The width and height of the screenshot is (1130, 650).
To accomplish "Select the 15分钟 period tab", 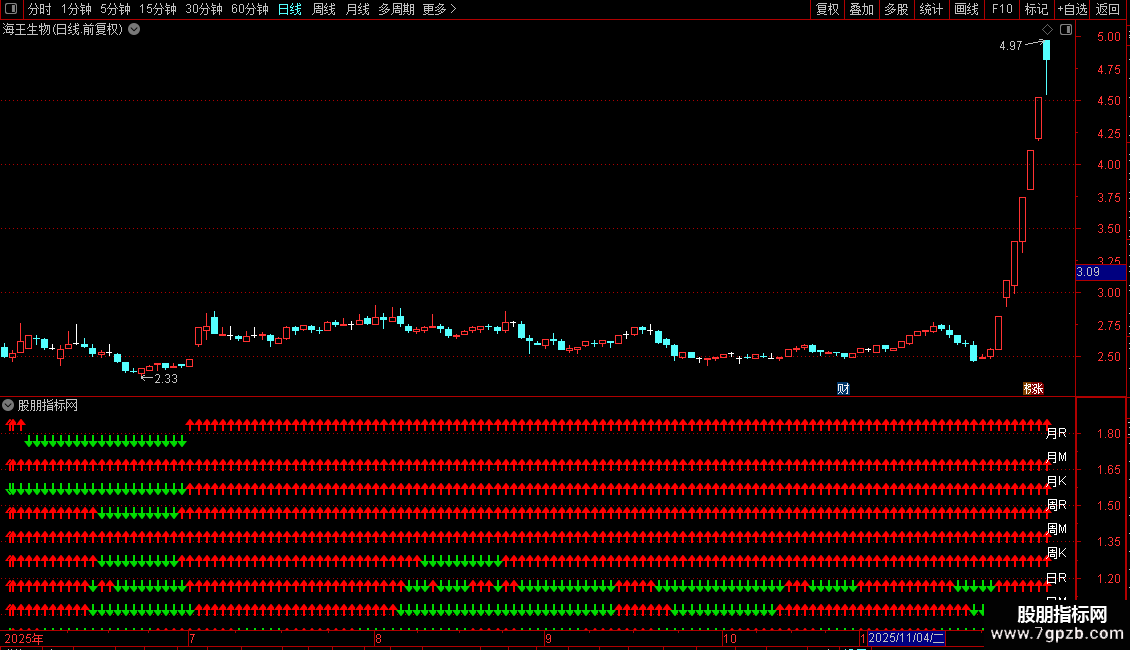I will tap(158, 9).
